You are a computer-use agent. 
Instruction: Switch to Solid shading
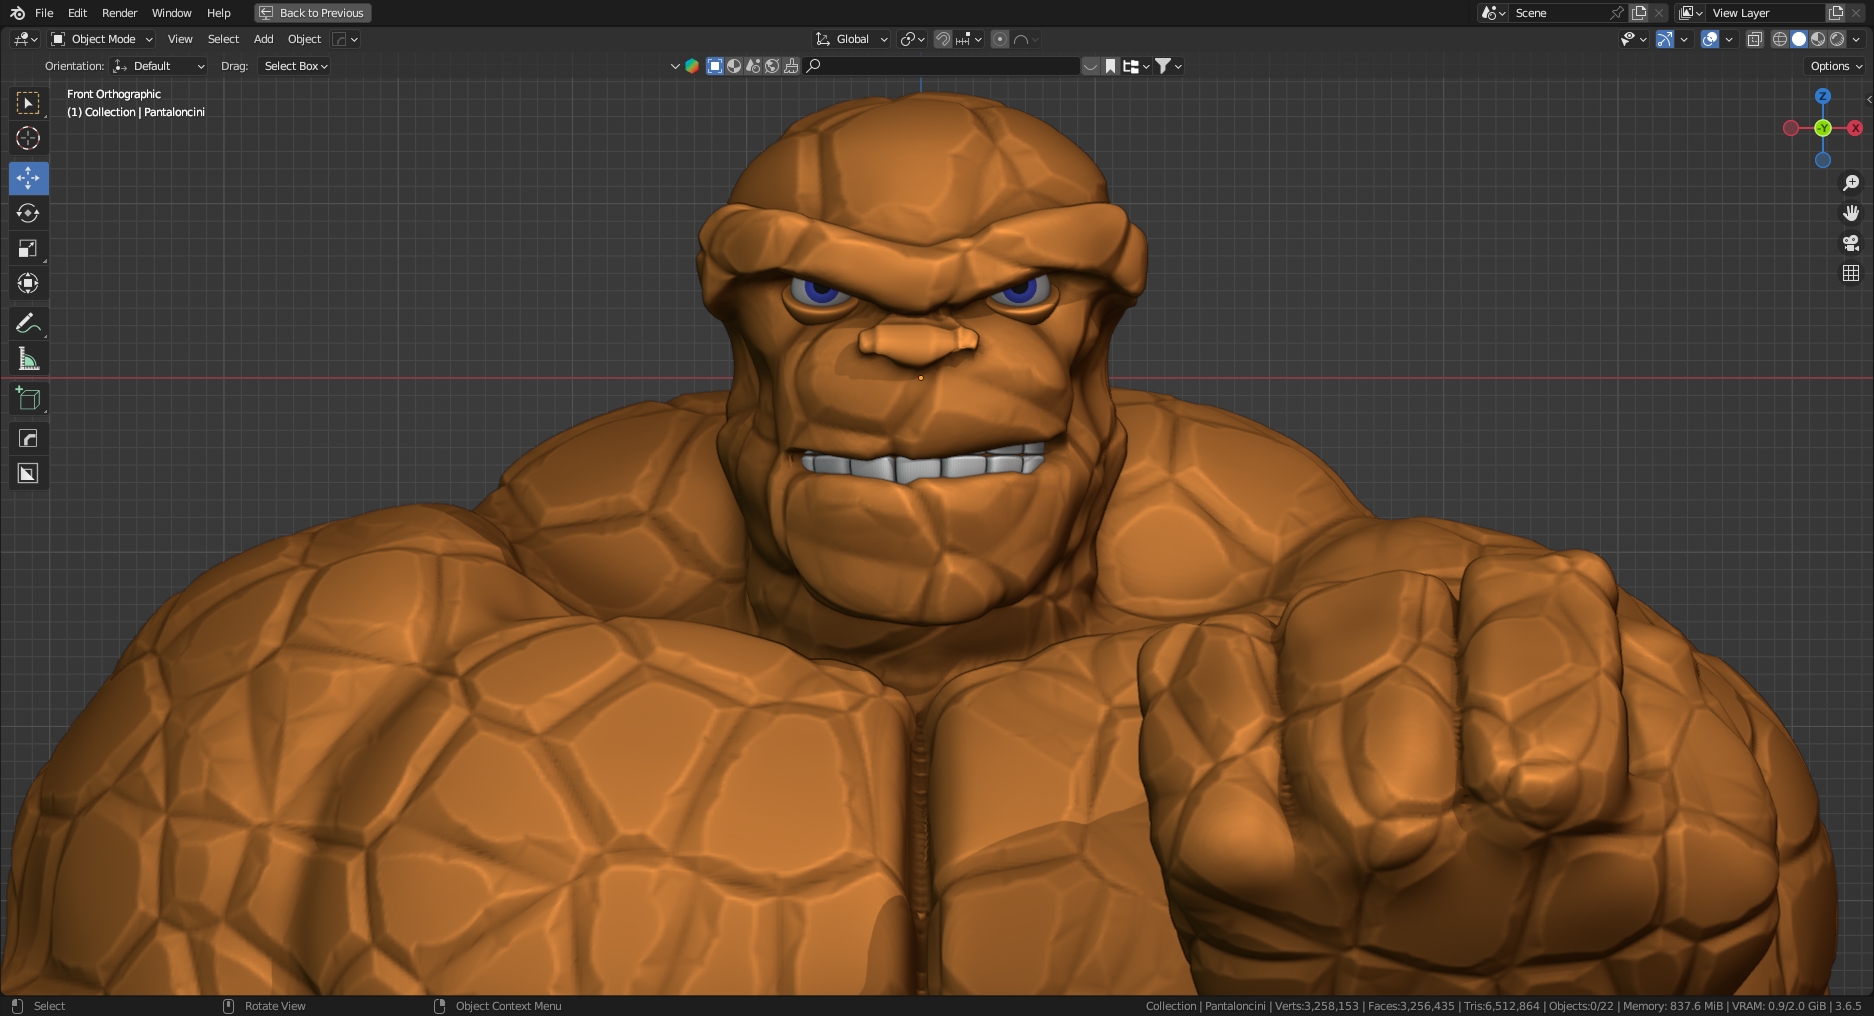tap(1799, 39)
